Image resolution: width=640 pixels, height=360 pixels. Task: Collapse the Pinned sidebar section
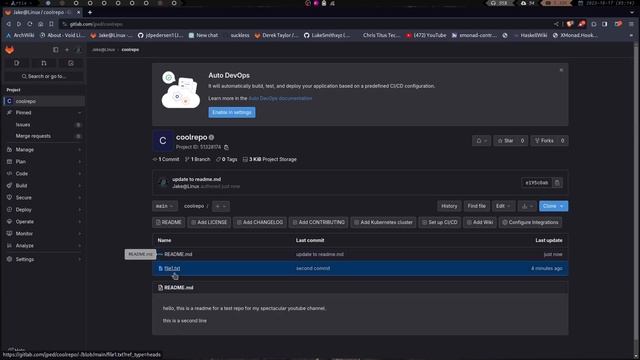pos(44,113)
